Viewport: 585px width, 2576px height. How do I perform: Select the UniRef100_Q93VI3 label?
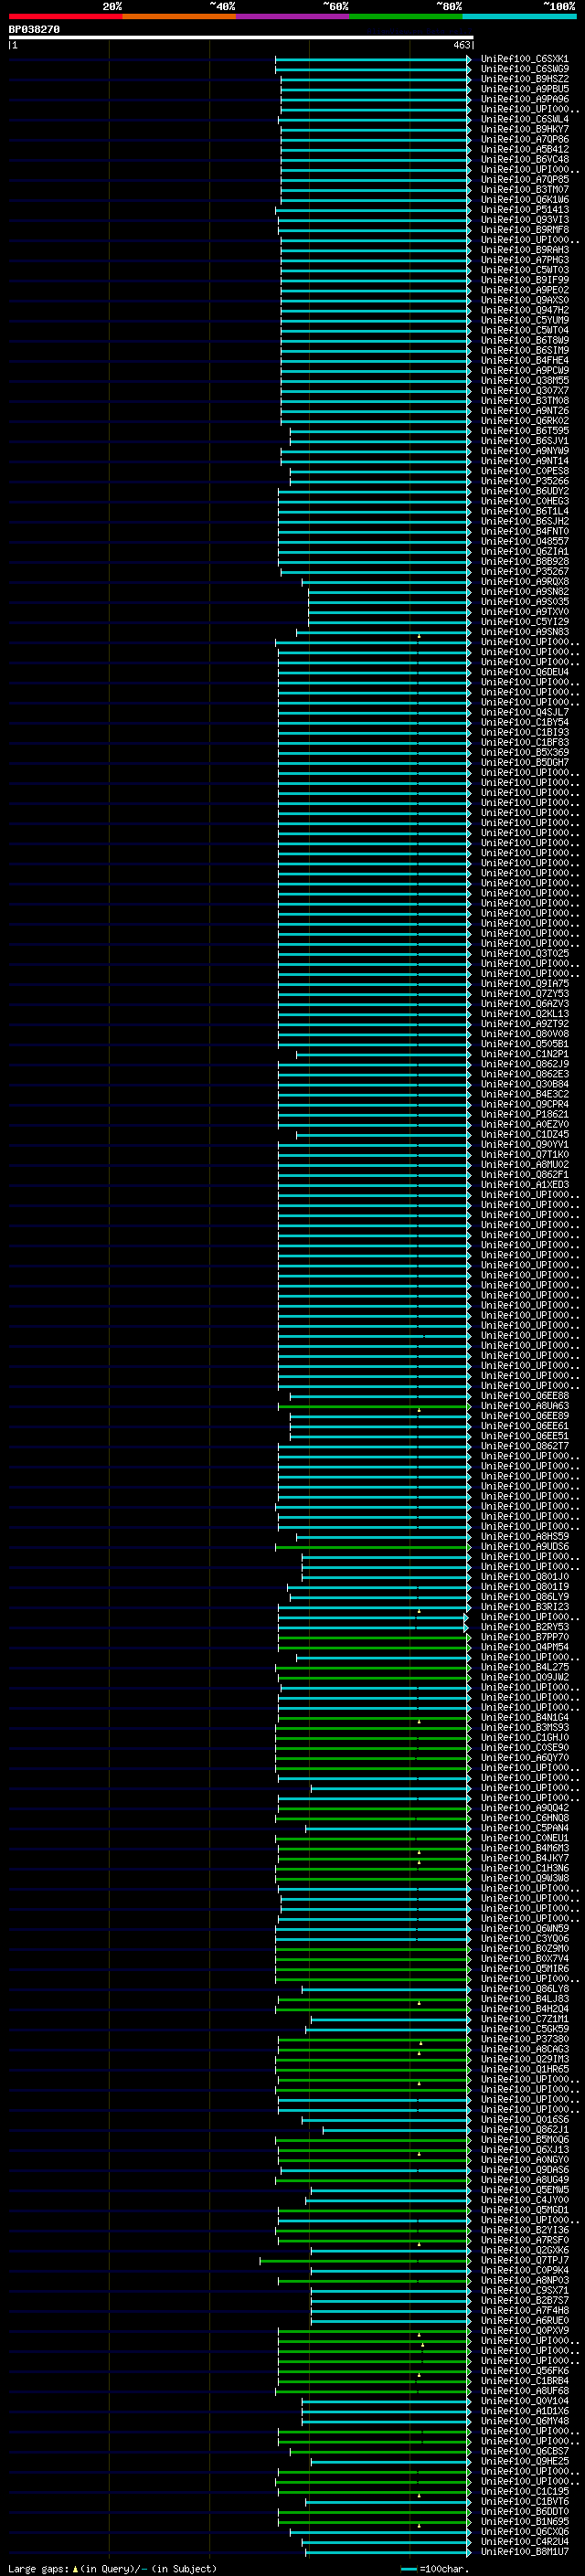point(525,220)
